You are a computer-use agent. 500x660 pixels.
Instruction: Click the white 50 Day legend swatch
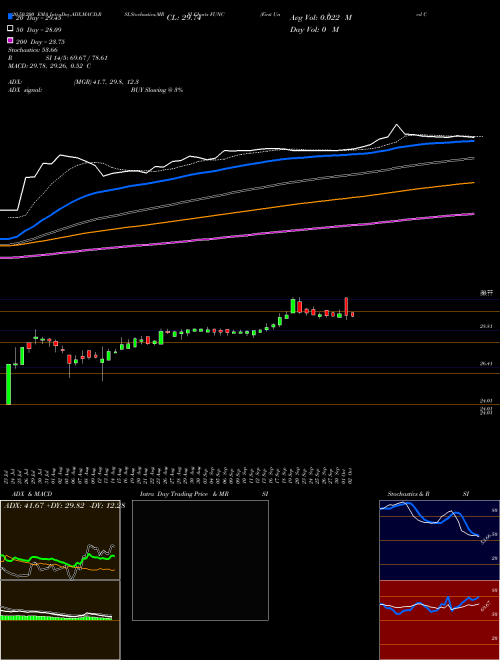(11, 29)
